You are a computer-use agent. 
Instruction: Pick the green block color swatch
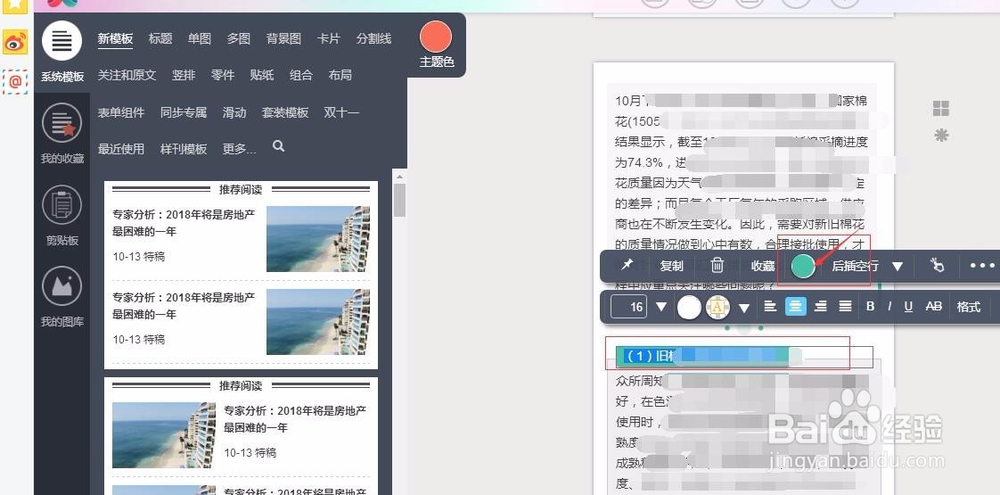coord(803,266)
